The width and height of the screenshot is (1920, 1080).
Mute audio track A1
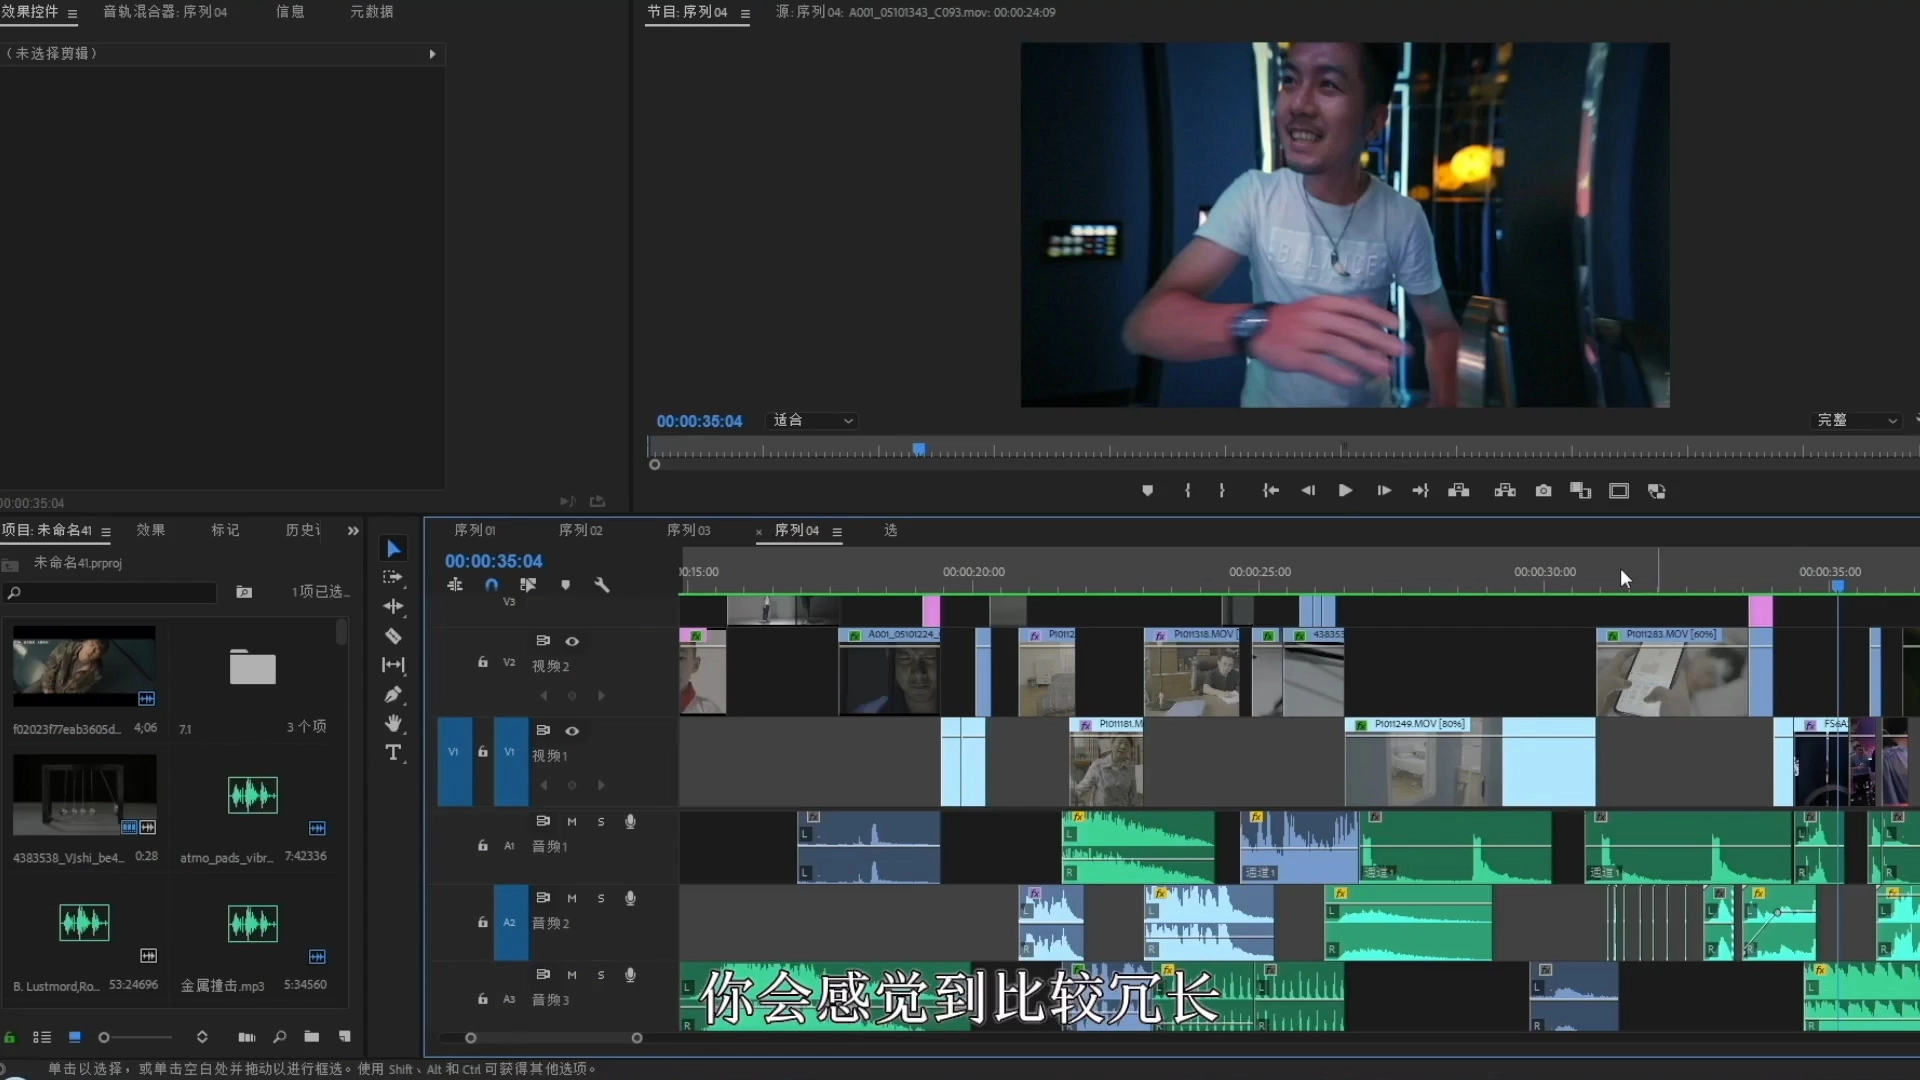(x=572, y=822)
